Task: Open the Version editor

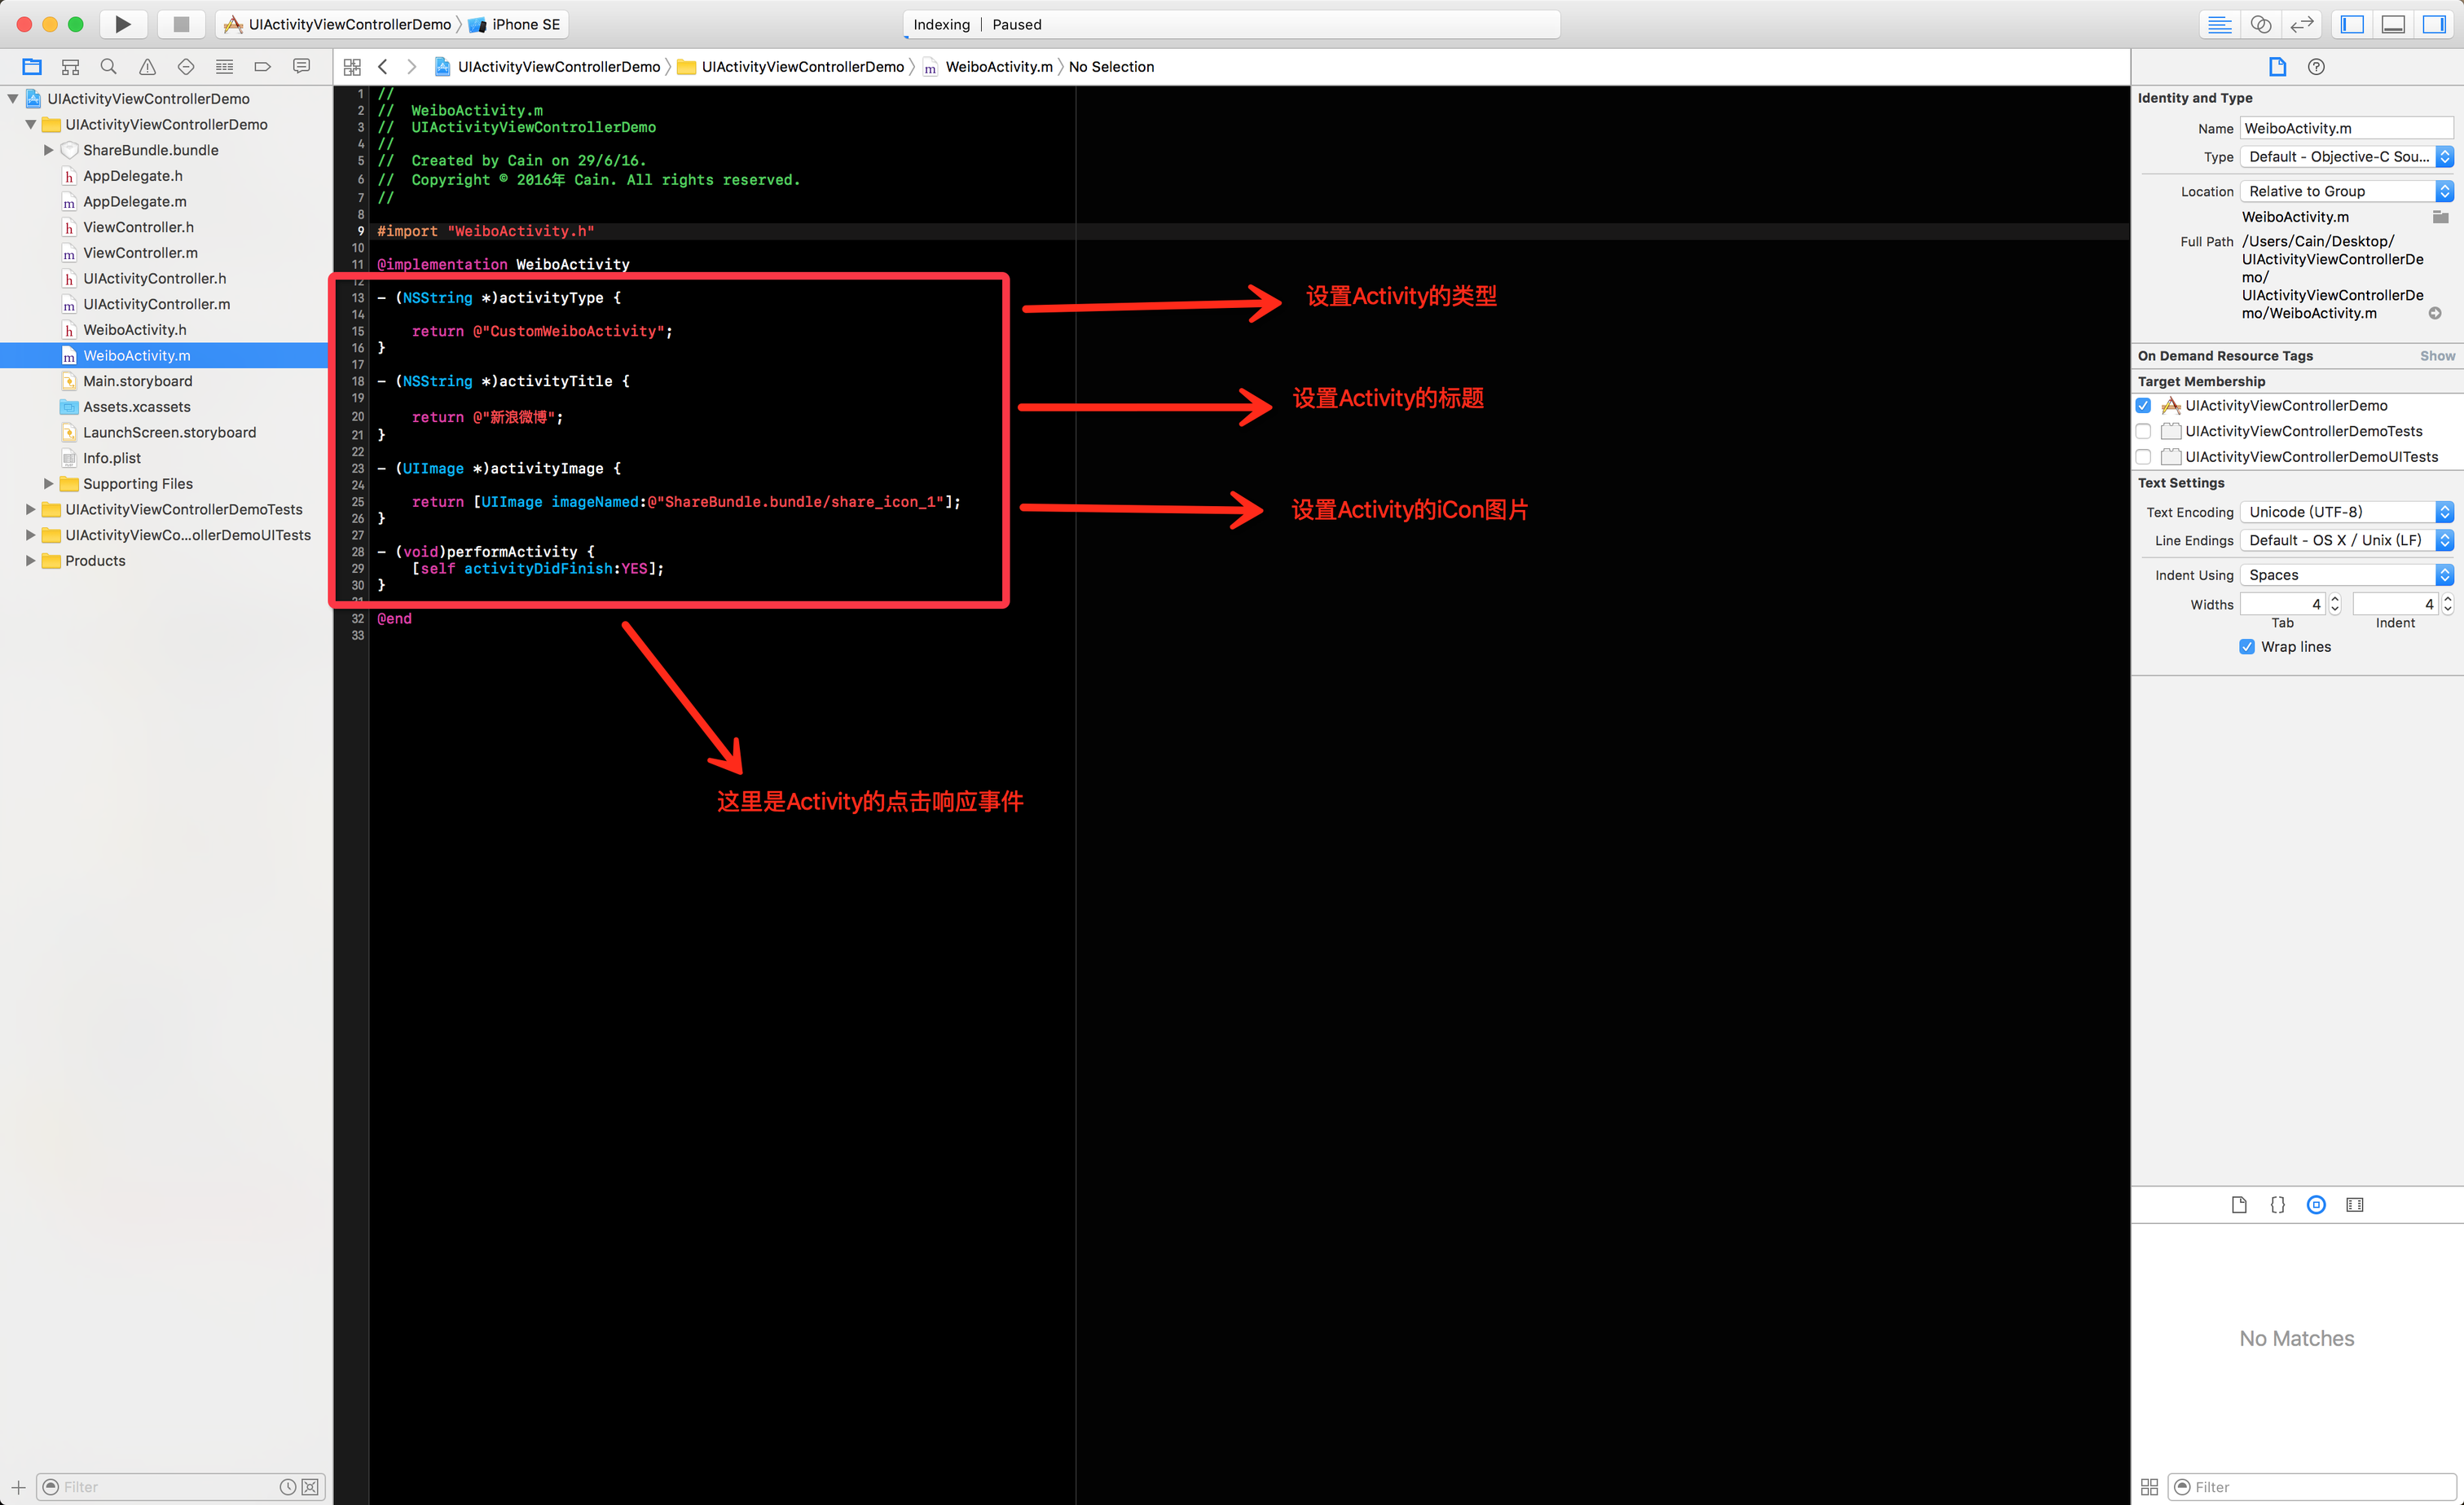Action: pyautogui.click(x=2302, y=24)
